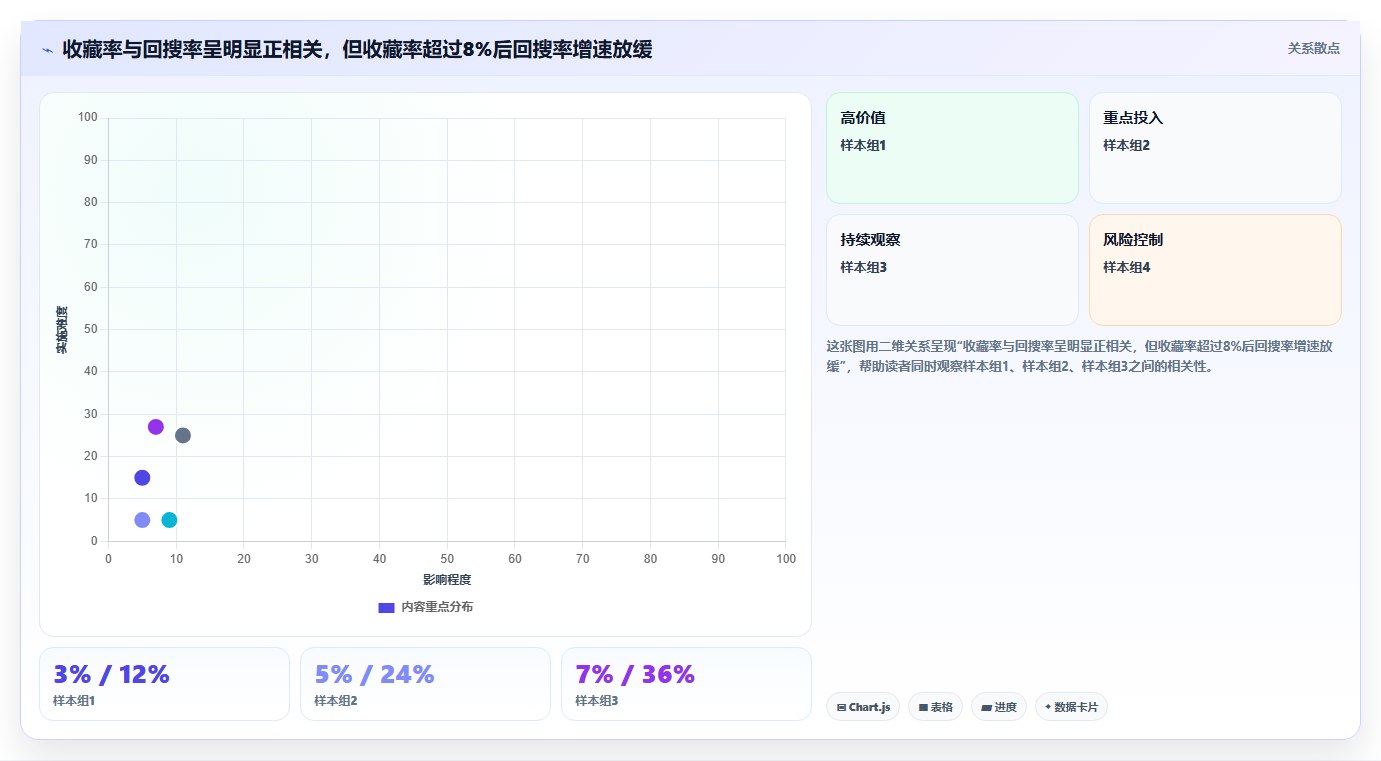Screen dimensions: 1381x761
Task: Click the 样本组4 label under 风险控制
Action: (x=1126, y=267)
